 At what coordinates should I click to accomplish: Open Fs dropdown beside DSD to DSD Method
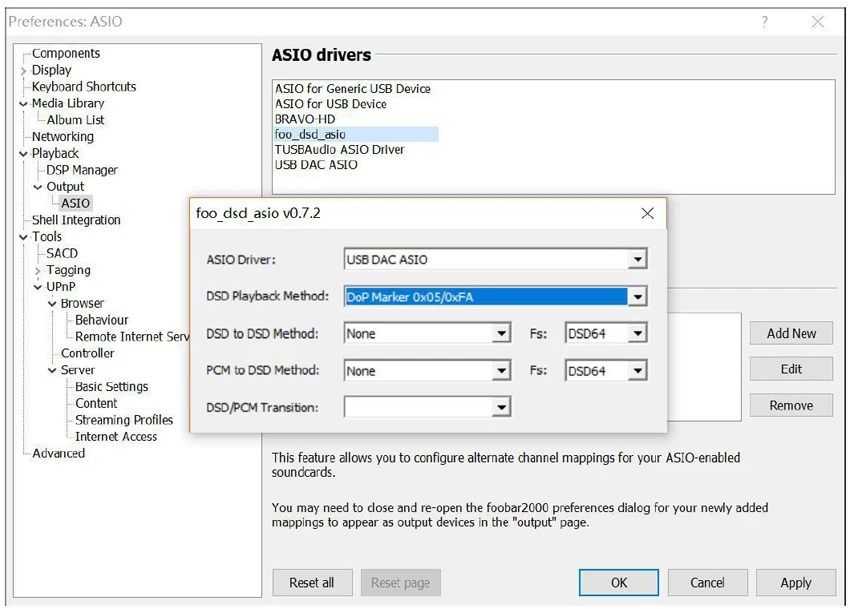pyautogui.click(x=638, y=333)
